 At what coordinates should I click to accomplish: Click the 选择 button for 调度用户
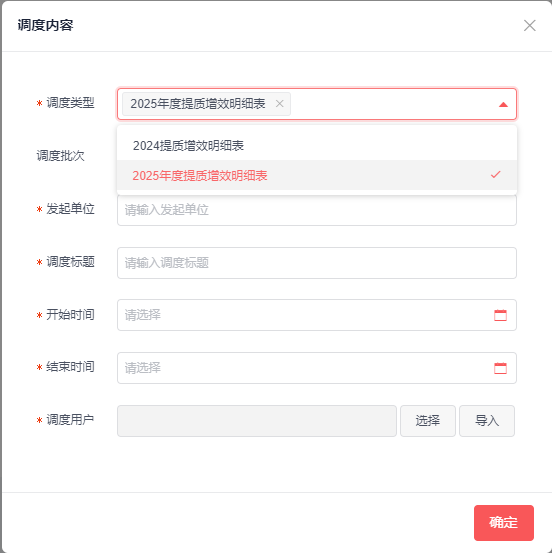[428, 421]
